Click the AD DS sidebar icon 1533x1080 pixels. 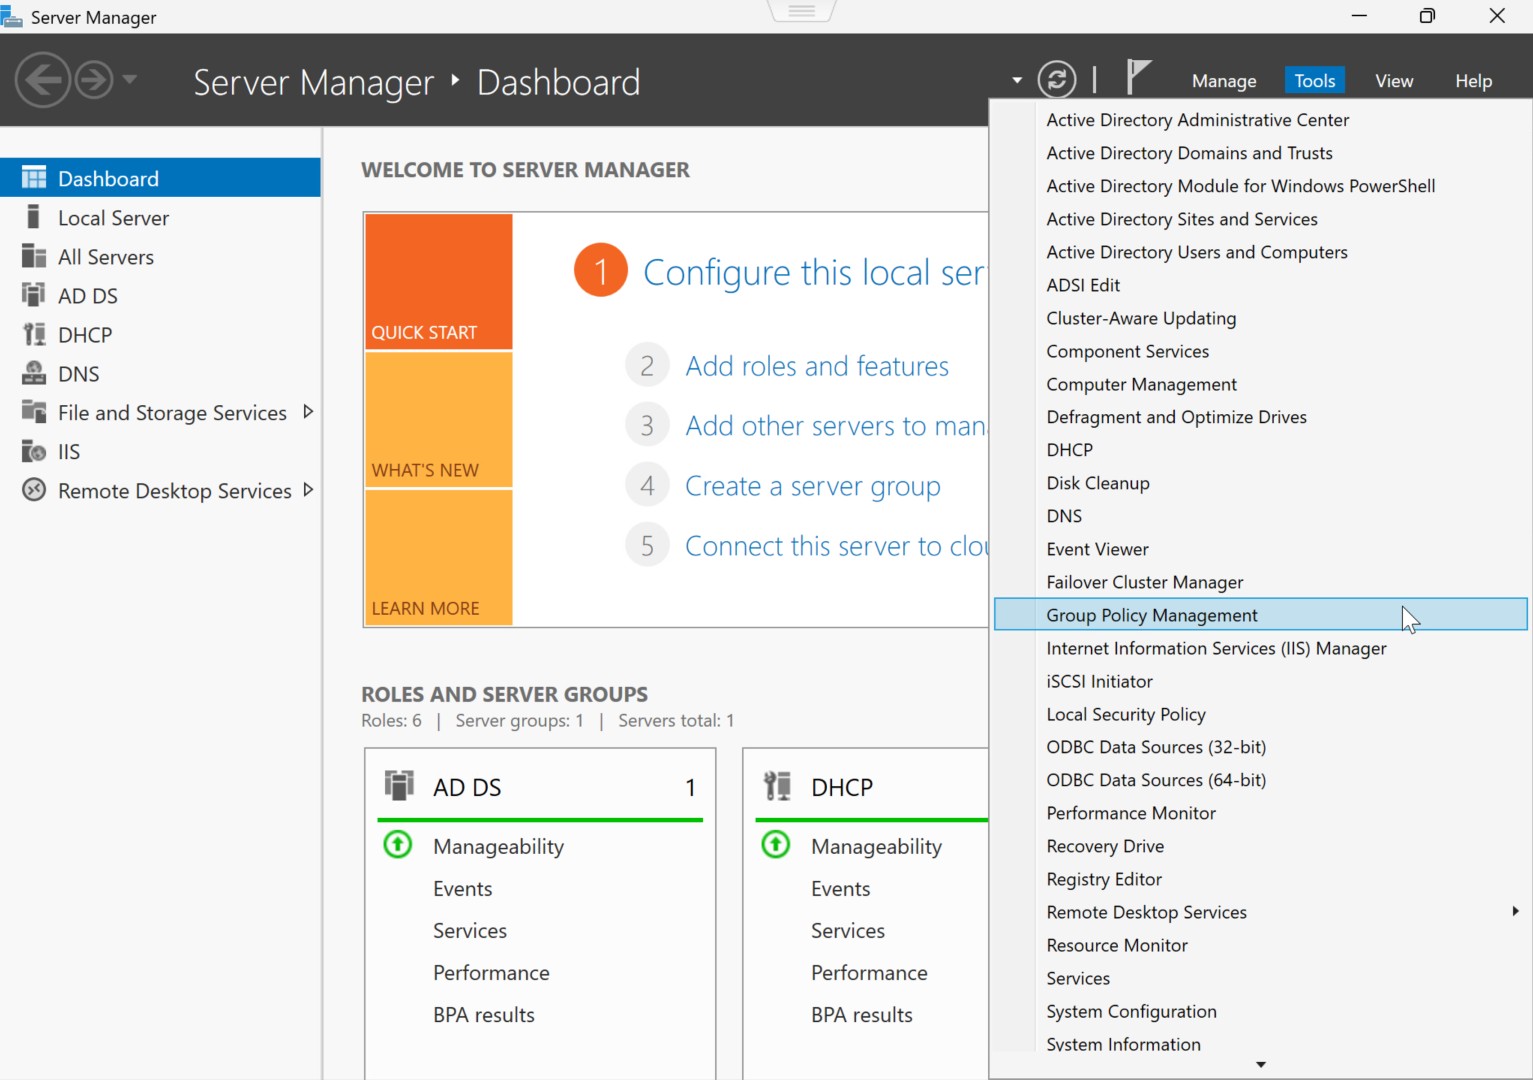(x=34, y=295)
